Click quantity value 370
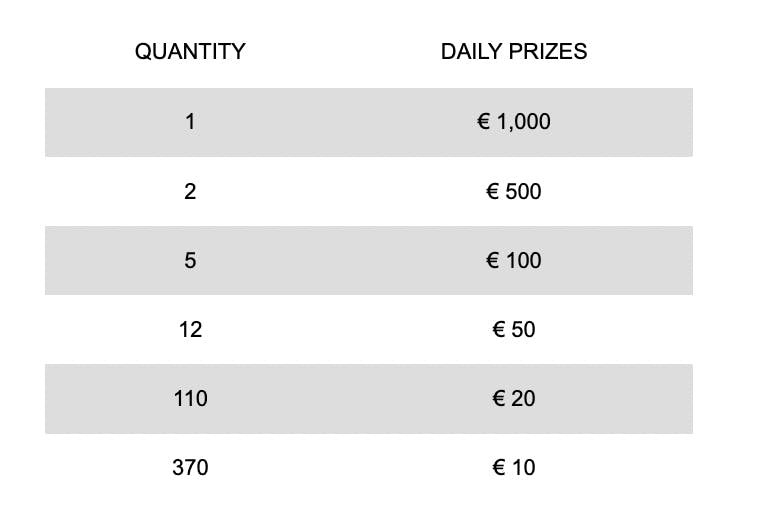 pos(190,467)
